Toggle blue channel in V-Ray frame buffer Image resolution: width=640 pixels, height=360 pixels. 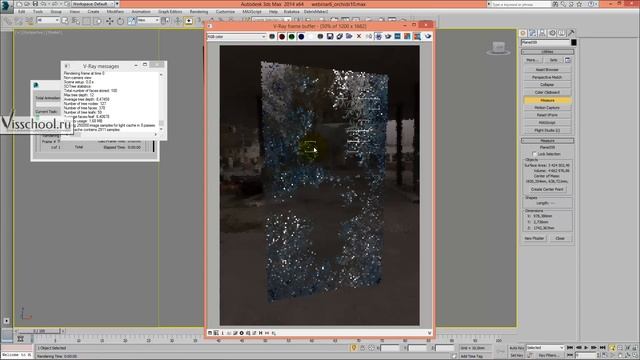click(301, 36)
